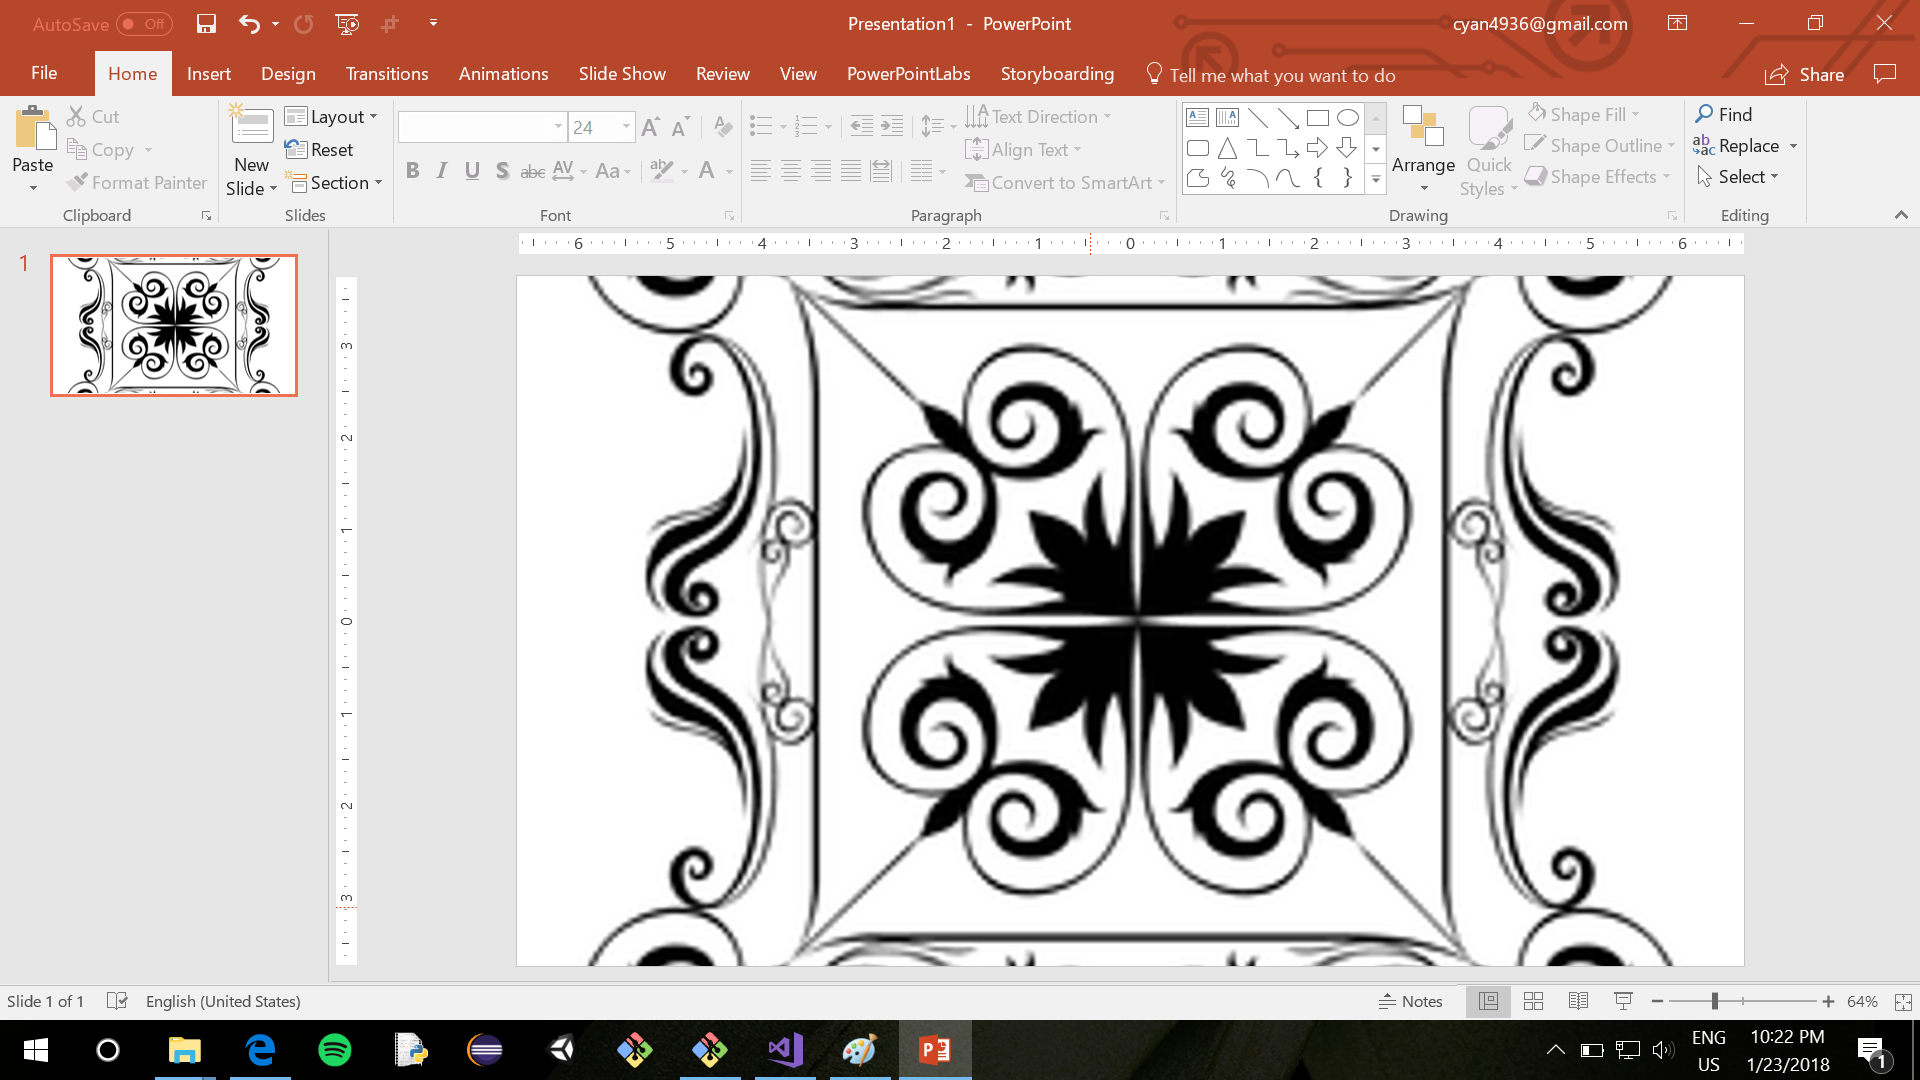Screen dimensions: 1920x1080
Task: Center align the paragraph text
Action: [791, 171]
